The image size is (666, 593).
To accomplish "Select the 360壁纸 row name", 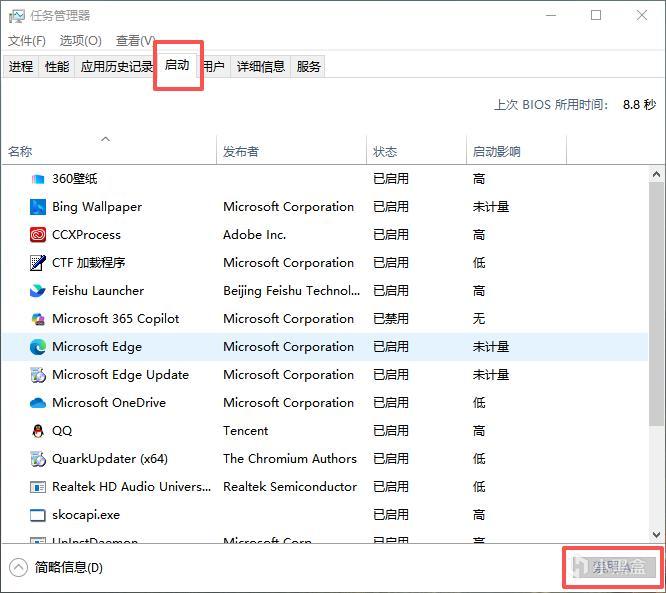I will coord(75,179).
